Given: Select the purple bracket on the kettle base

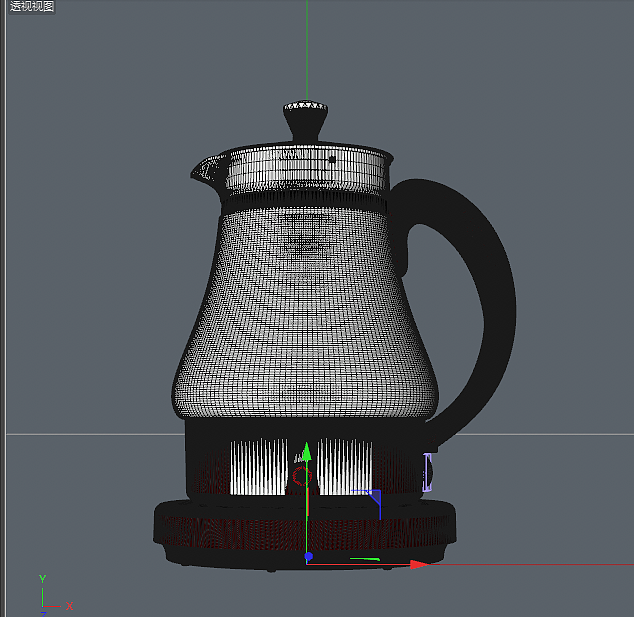Looking at the screenshot, I should [429, 472].
